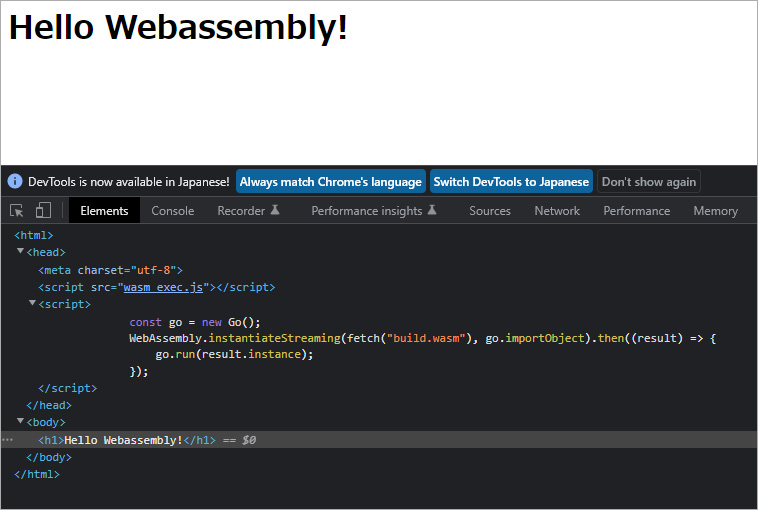Collapse the inline script node
Screen dimensions: 758x510
32,303
